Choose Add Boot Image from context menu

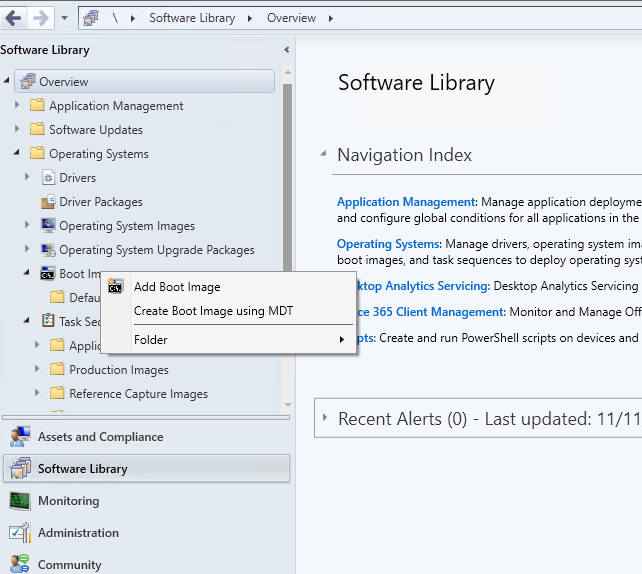[177, 287]
